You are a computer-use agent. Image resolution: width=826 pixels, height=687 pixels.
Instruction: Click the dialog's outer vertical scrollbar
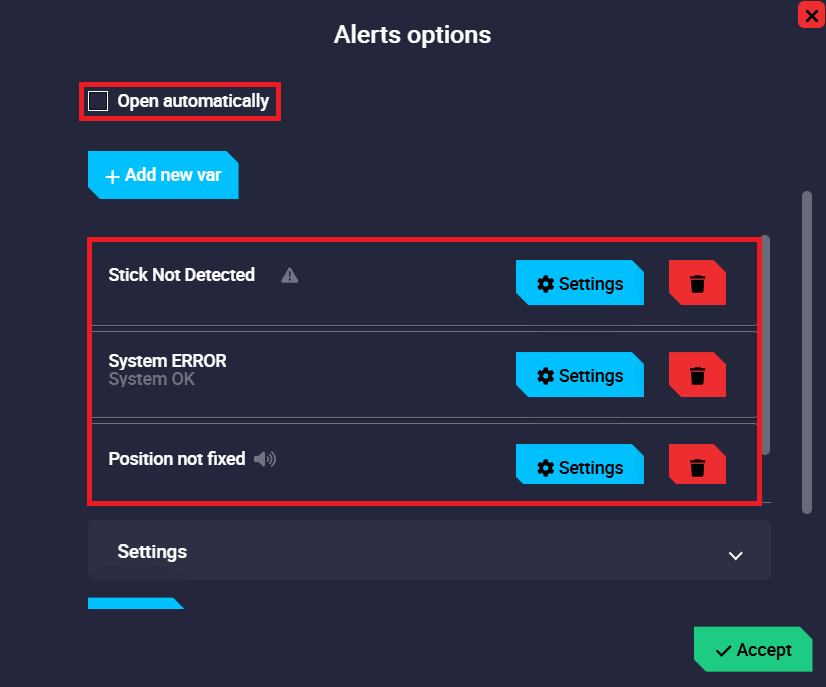[x=807, y=352]
